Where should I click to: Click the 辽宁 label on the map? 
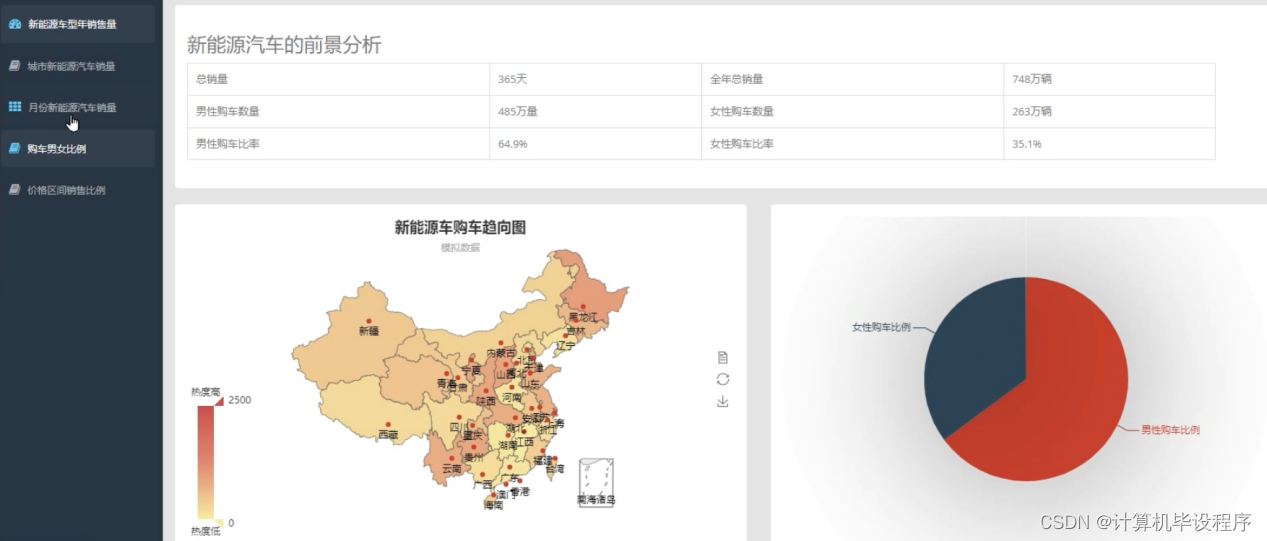tap(566, 345)
